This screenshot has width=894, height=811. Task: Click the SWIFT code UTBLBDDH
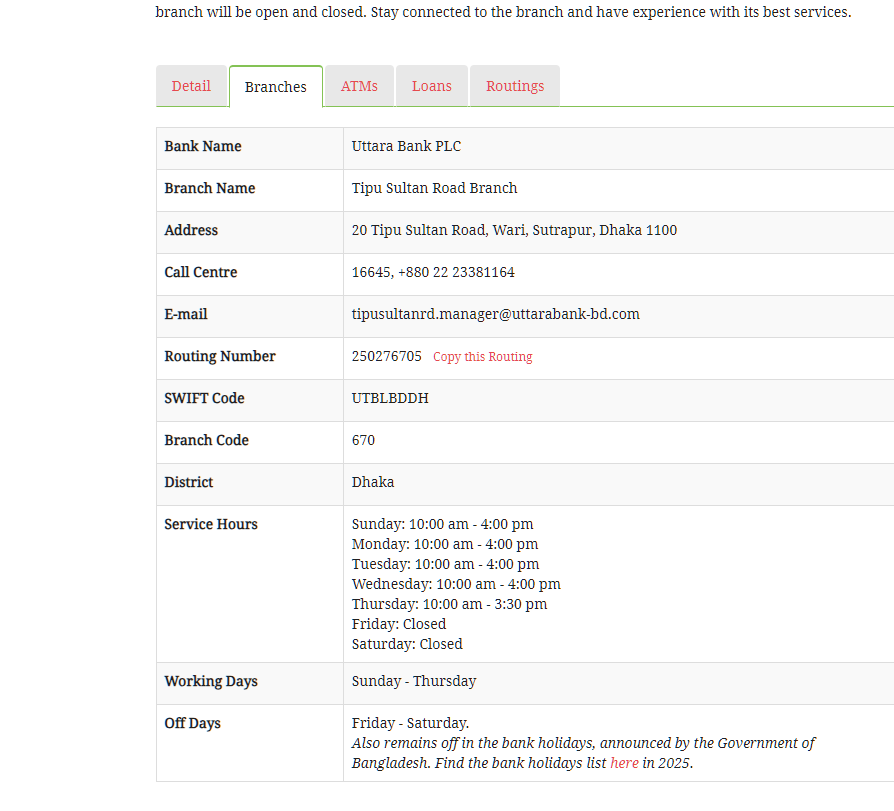(390, 398)
